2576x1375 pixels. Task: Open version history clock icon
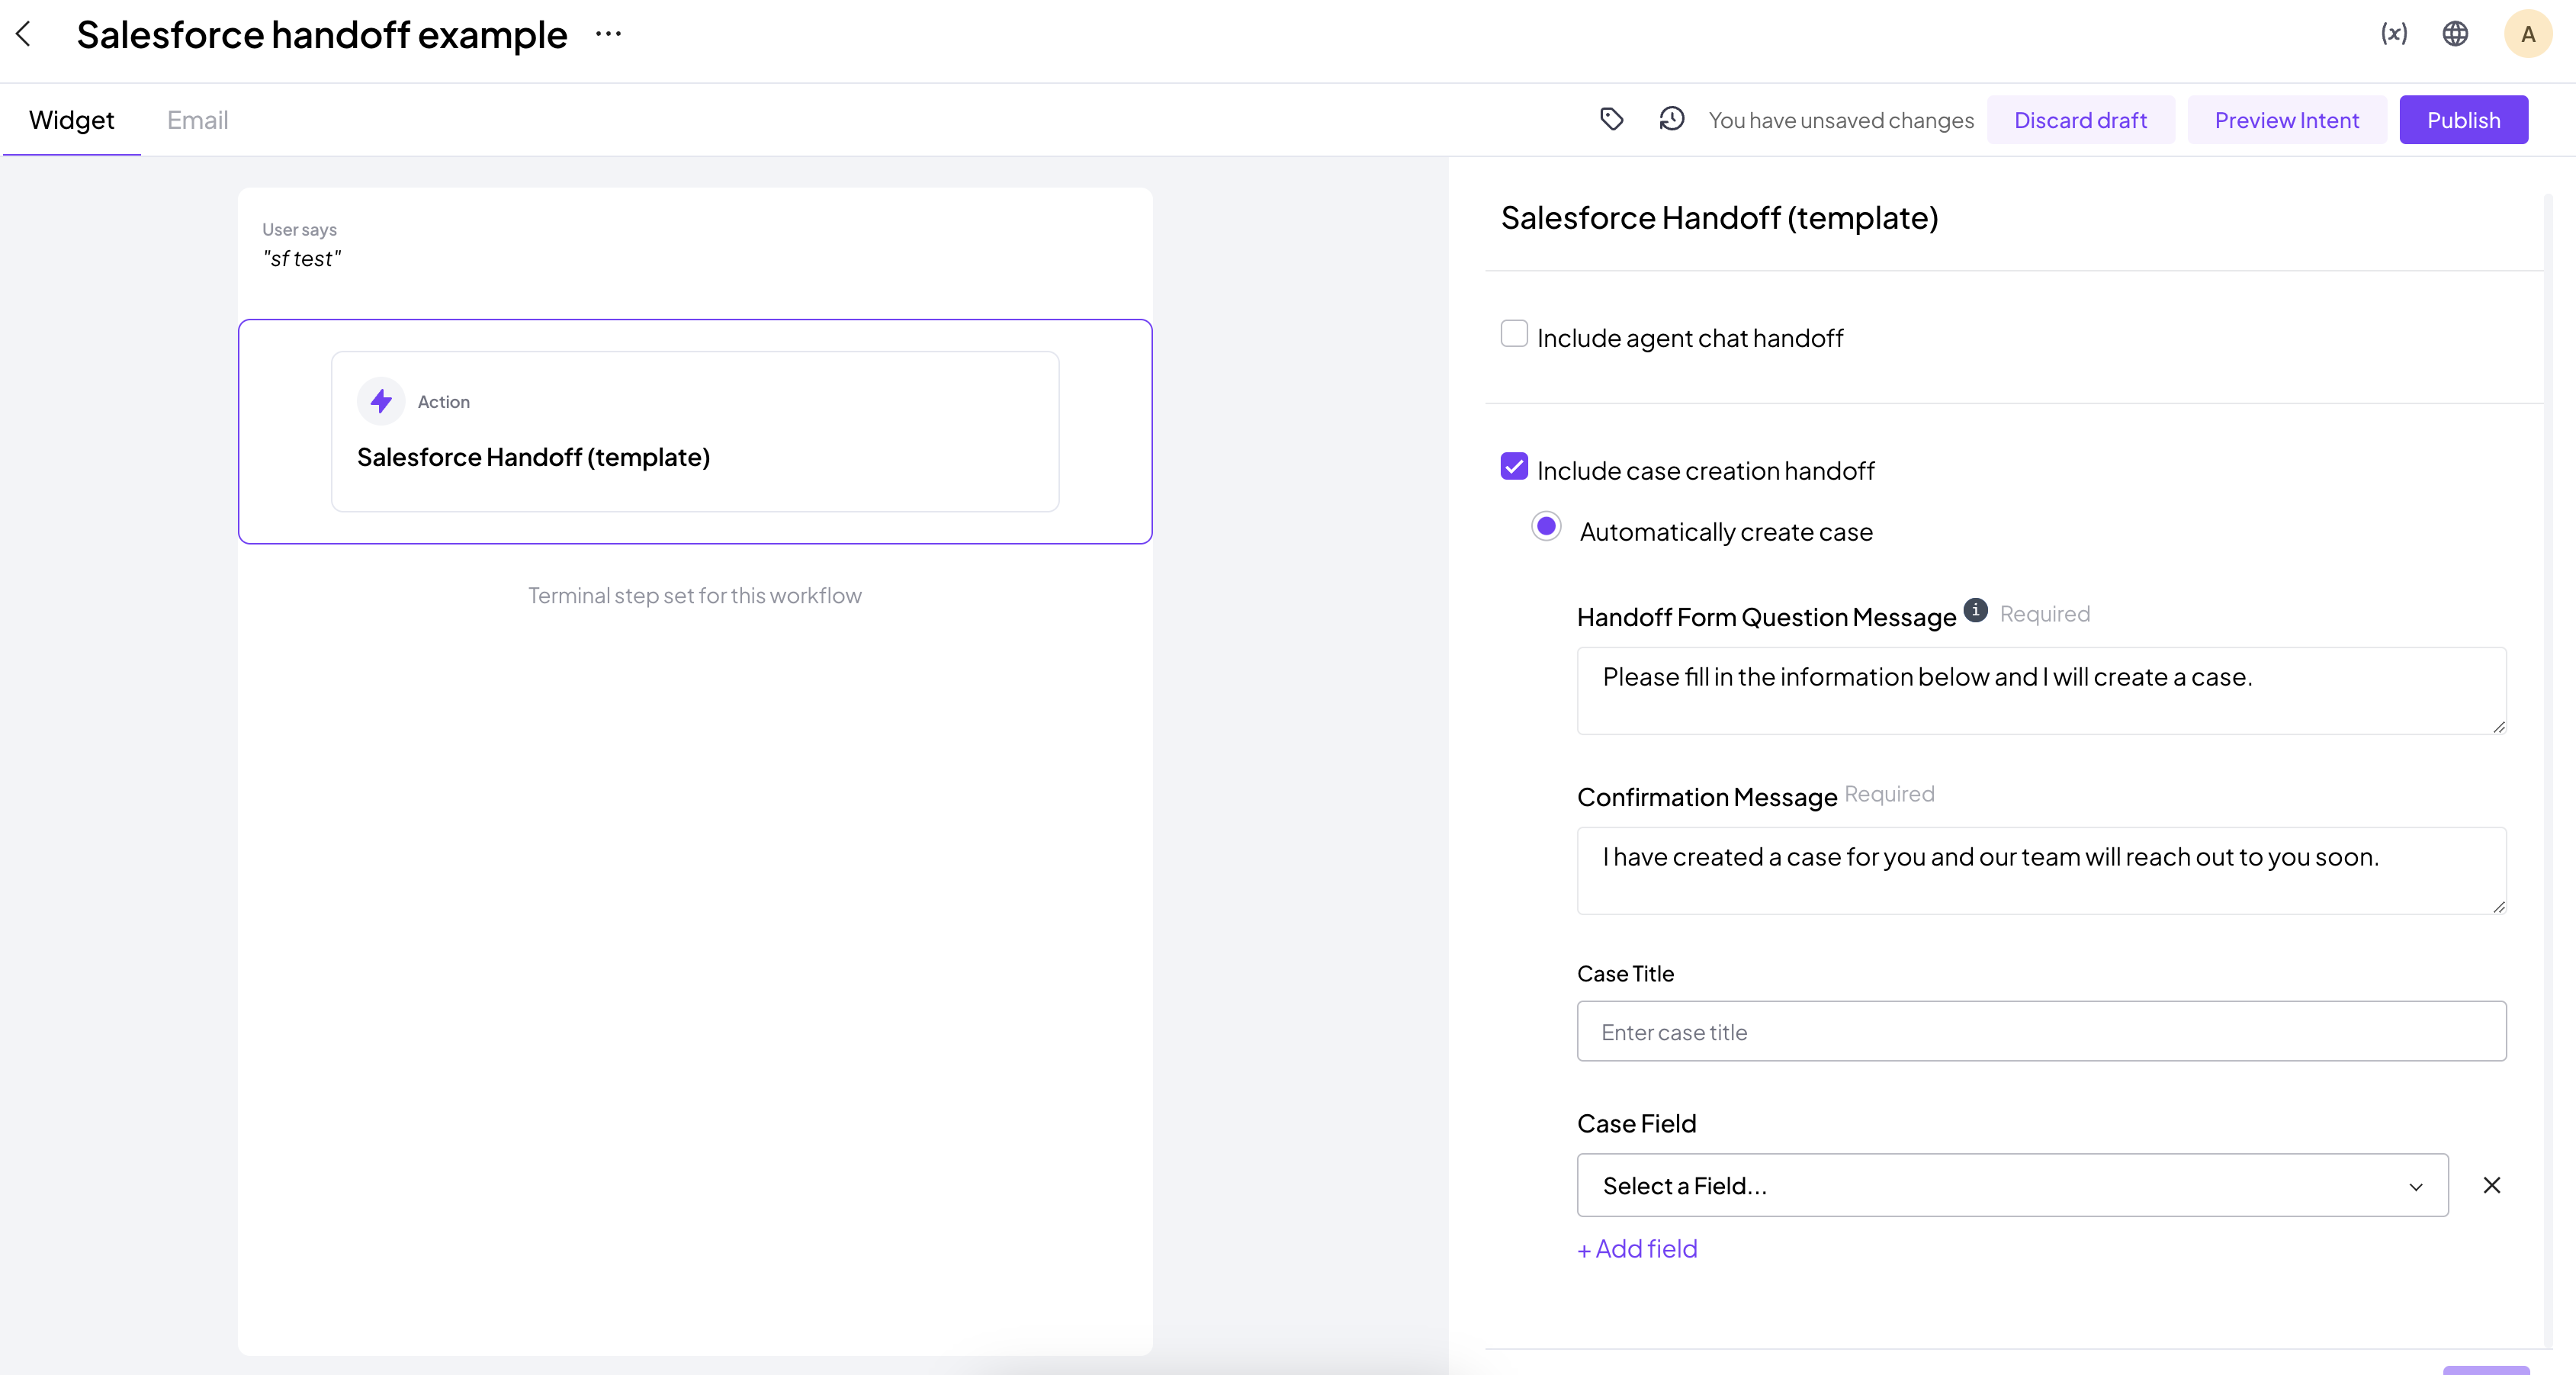coord(1671,120)
